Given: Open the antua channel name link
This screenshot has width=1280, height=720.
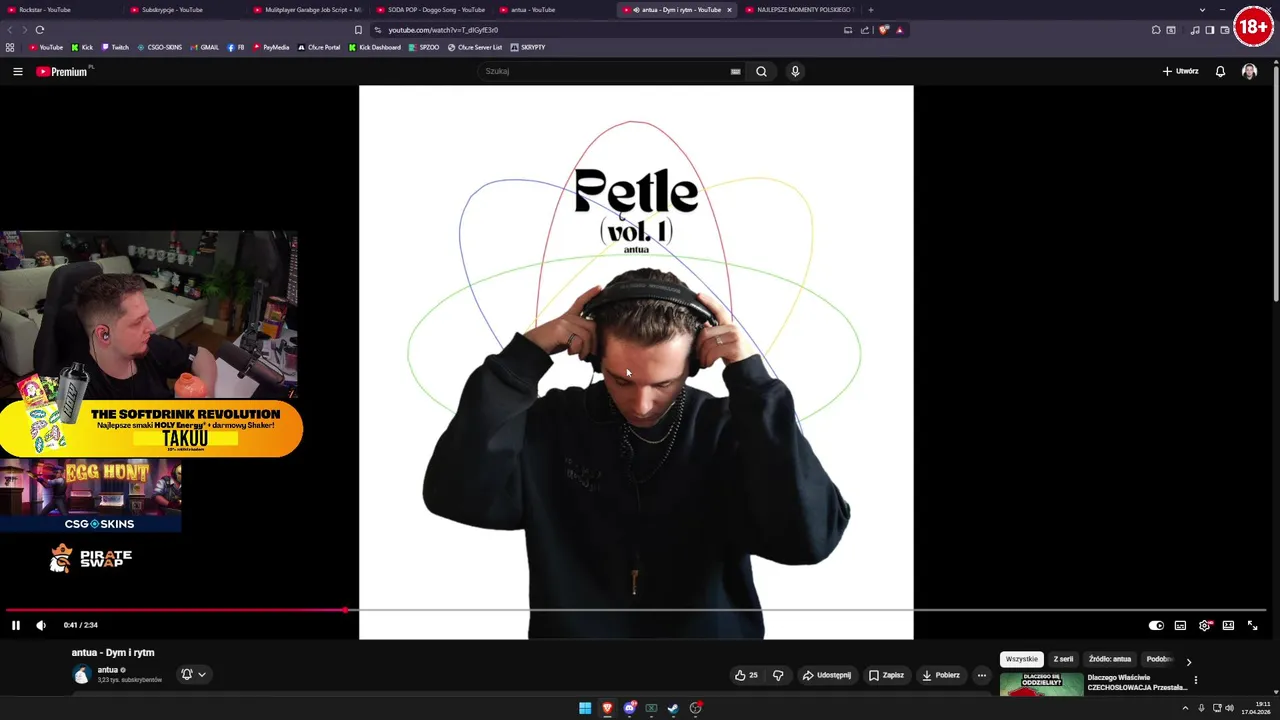Looking at the screenshot, I should point(108,670).
